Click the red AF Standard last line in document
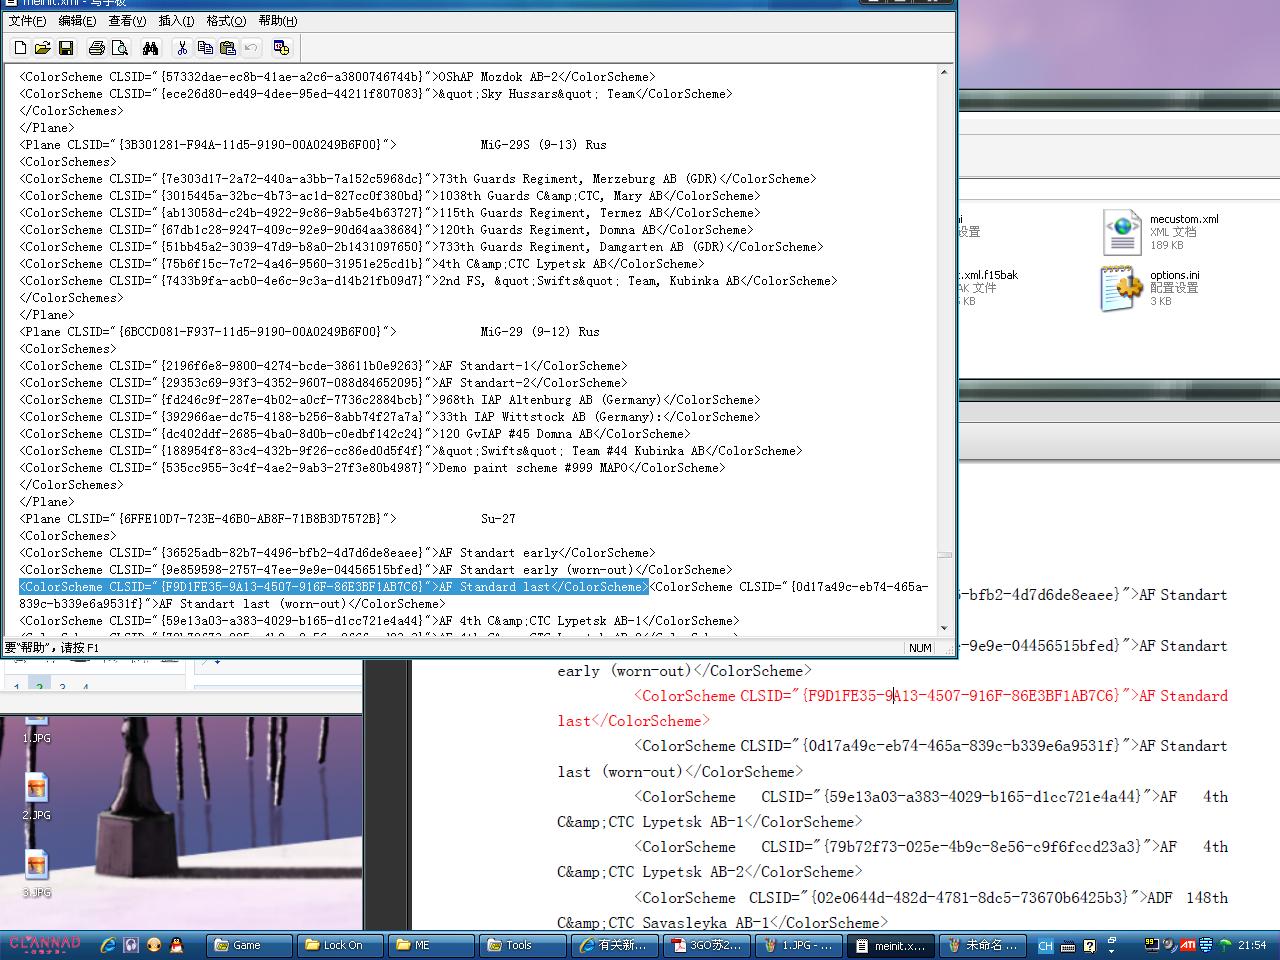Image resolution: width=1280 pixels, height=960 pixels. click(892, 708)
